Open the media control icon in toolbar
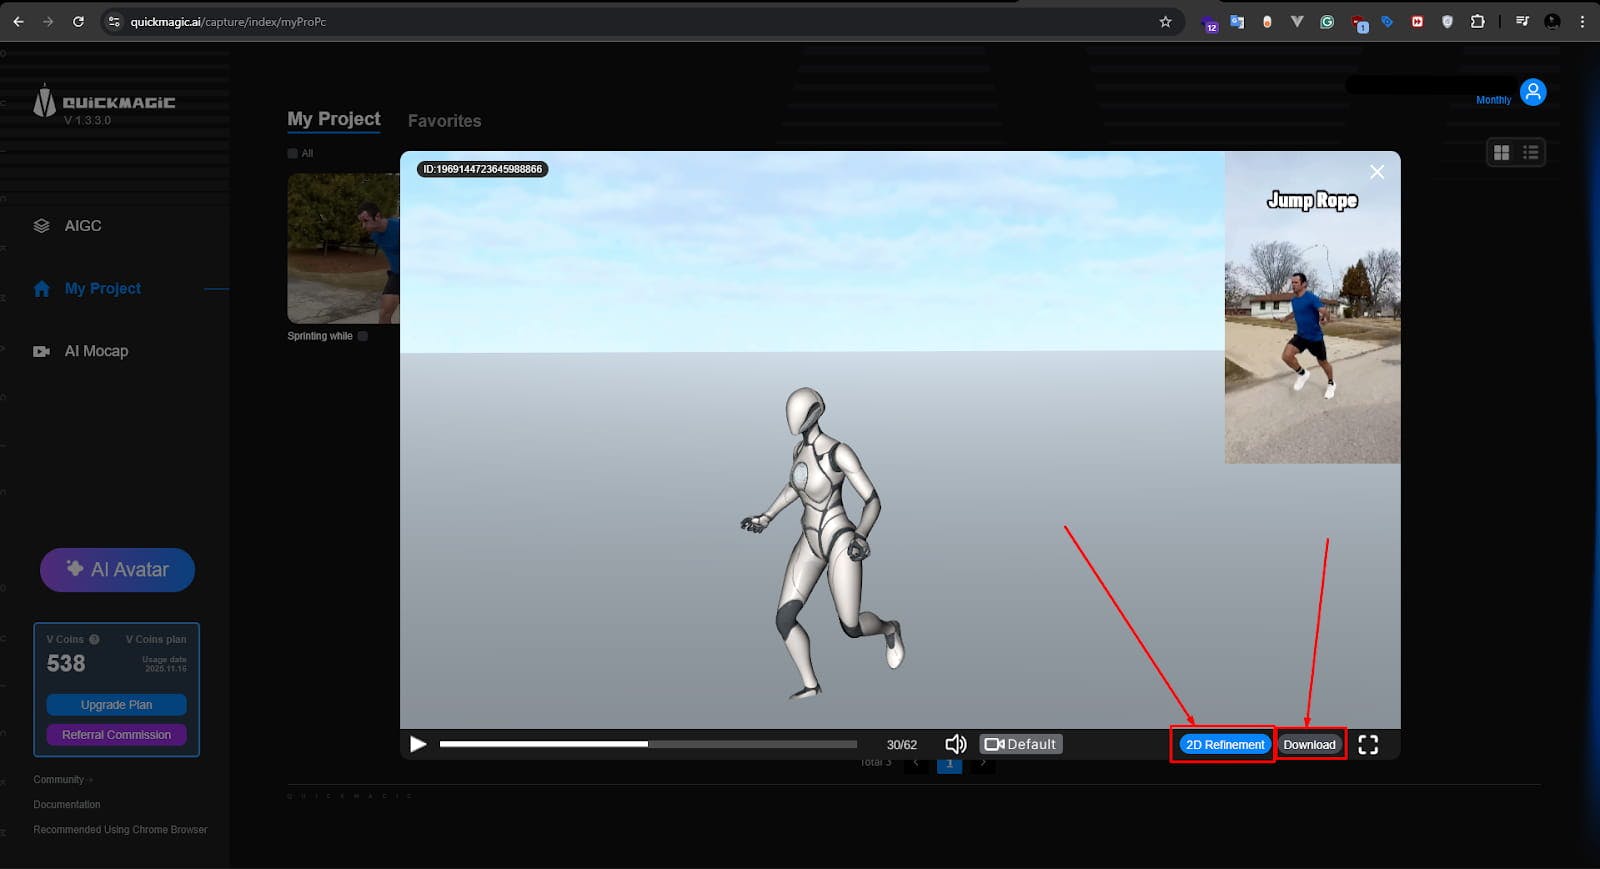 1522,21
